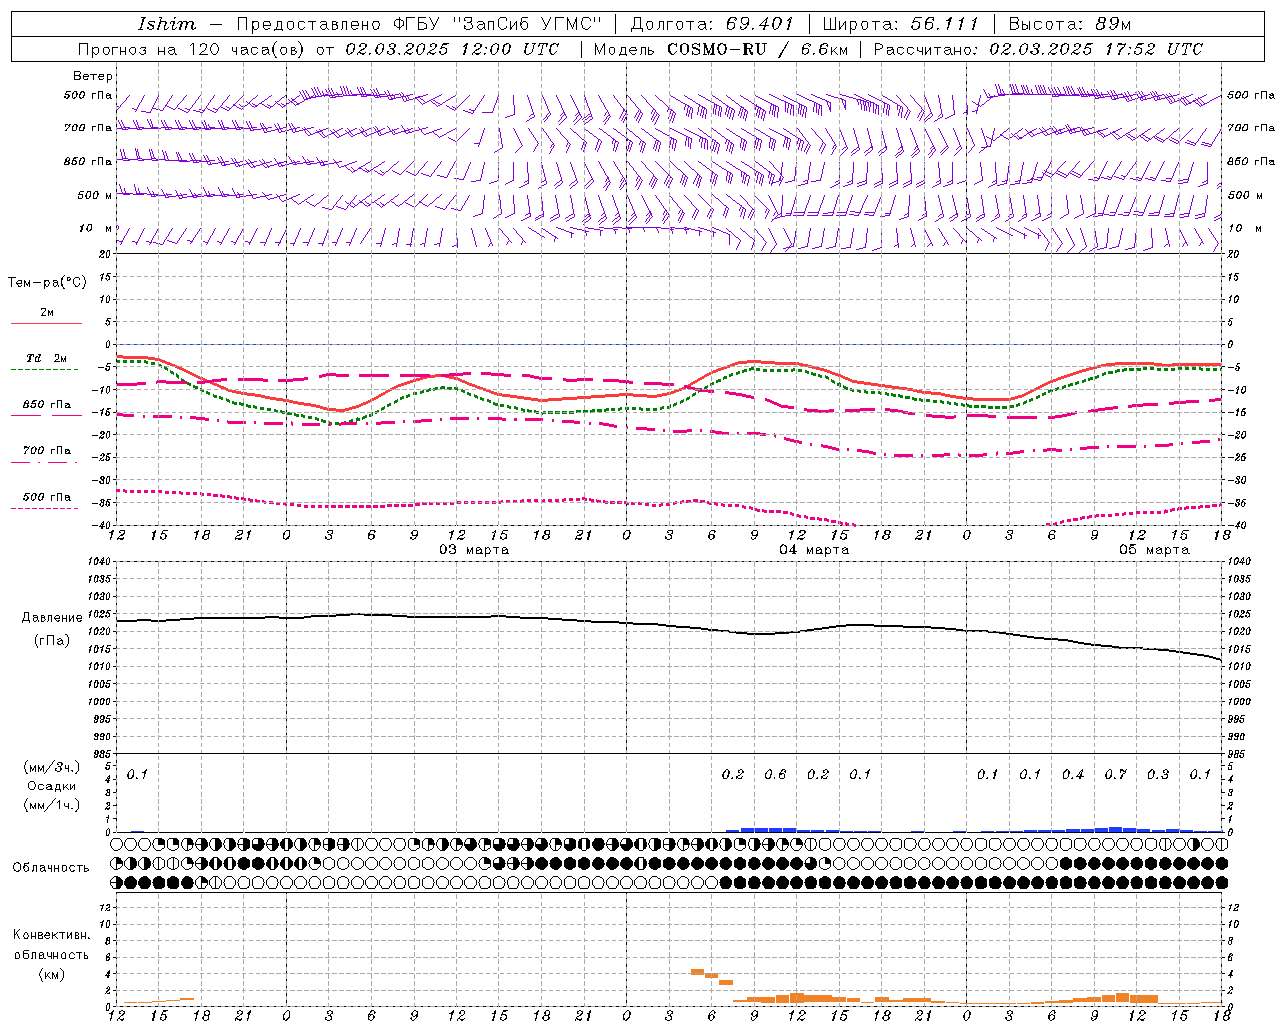
Task: Click the "Высота: 89м" elevation text
Action: [x=1070, y=23]
